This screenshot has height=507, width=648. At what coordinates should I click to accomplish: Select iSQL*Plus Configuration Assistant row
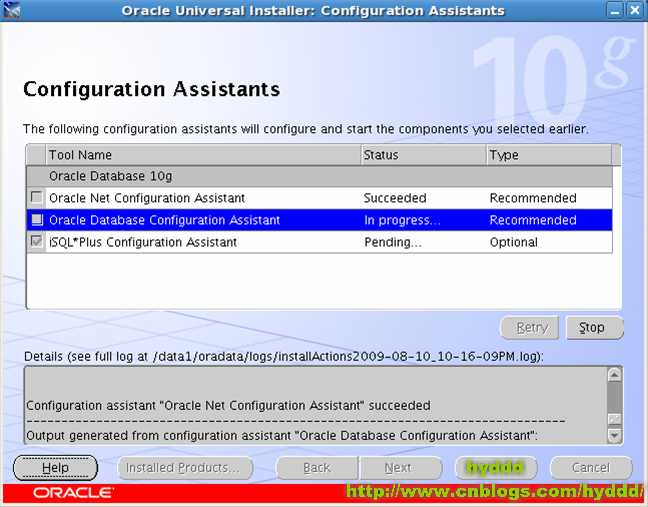click(x=319, y=242)
